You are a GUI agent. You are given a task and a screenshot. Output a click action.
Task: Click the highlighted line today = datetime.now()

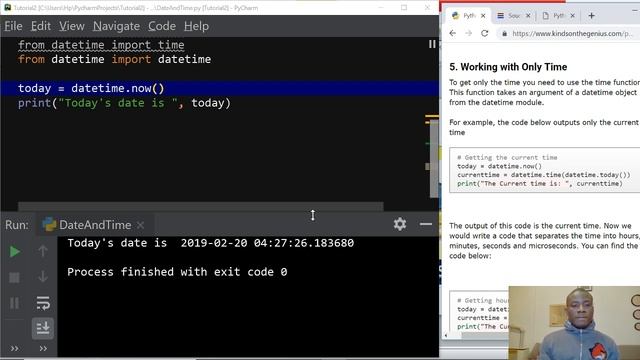click(x=220, y=88)
